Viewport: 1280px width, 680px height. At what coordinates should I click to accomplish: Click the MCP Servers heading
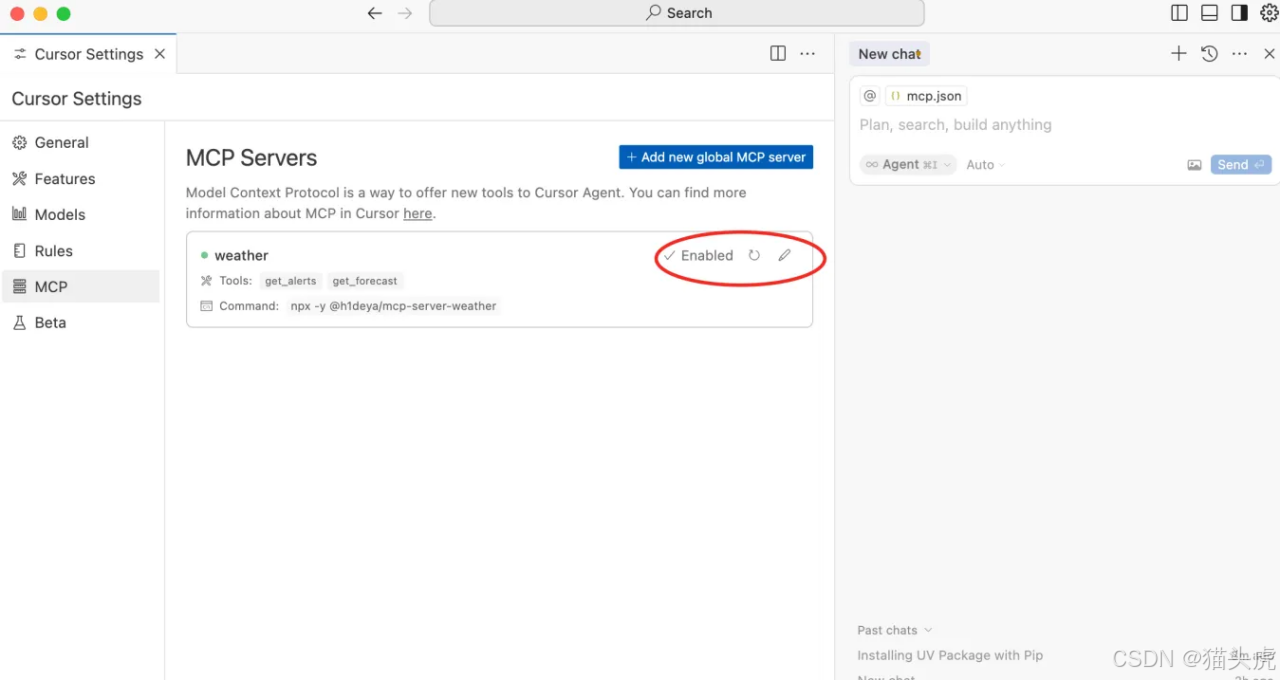click(x=251, y=158)
